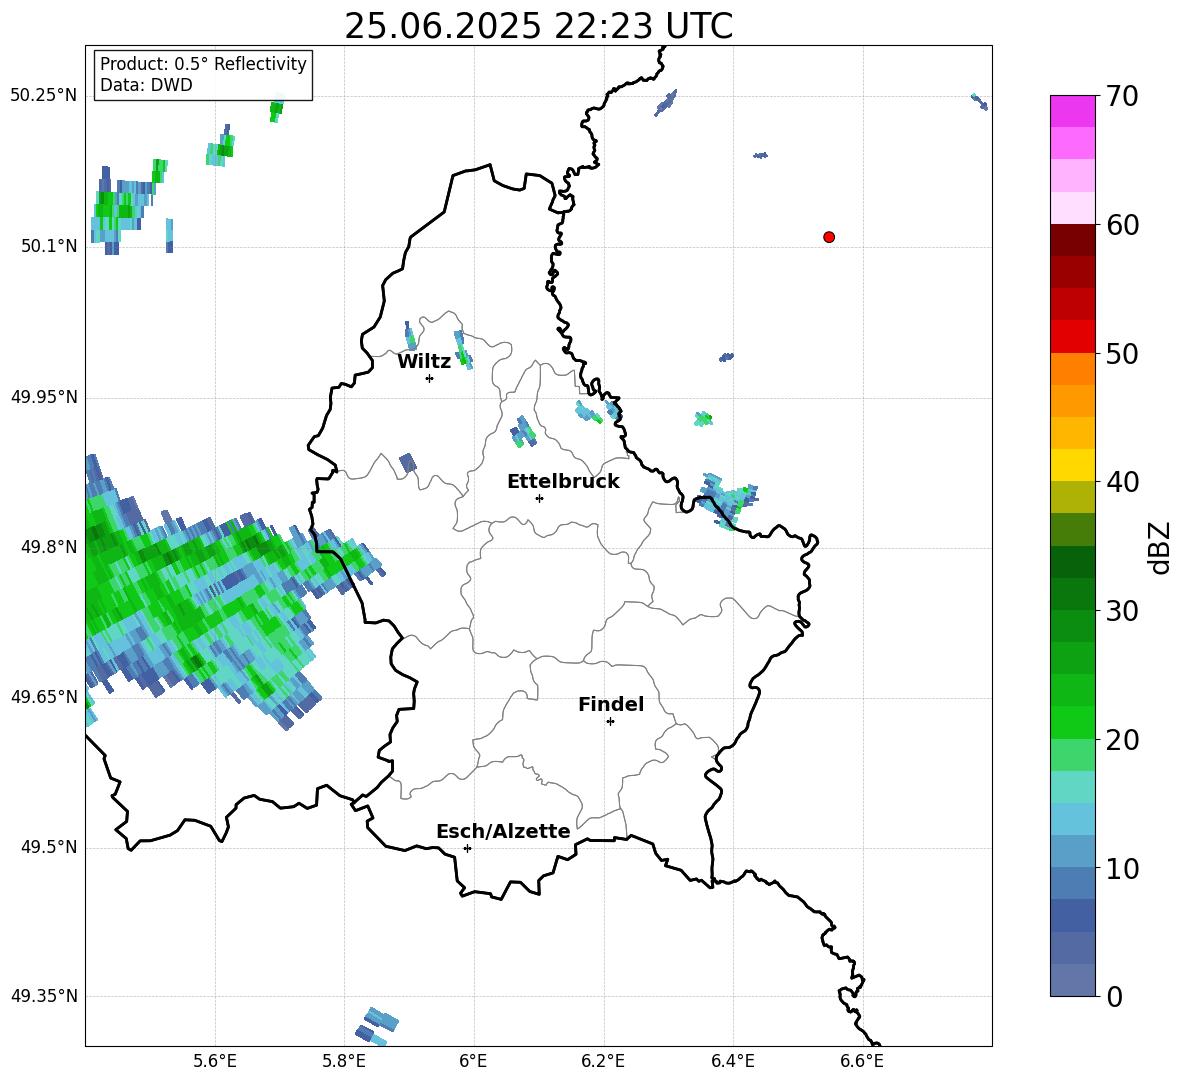The width and height of the screenshot is (1184, 1081).
Task: Click the 6°E longitude label
Action: (474, 1061)
